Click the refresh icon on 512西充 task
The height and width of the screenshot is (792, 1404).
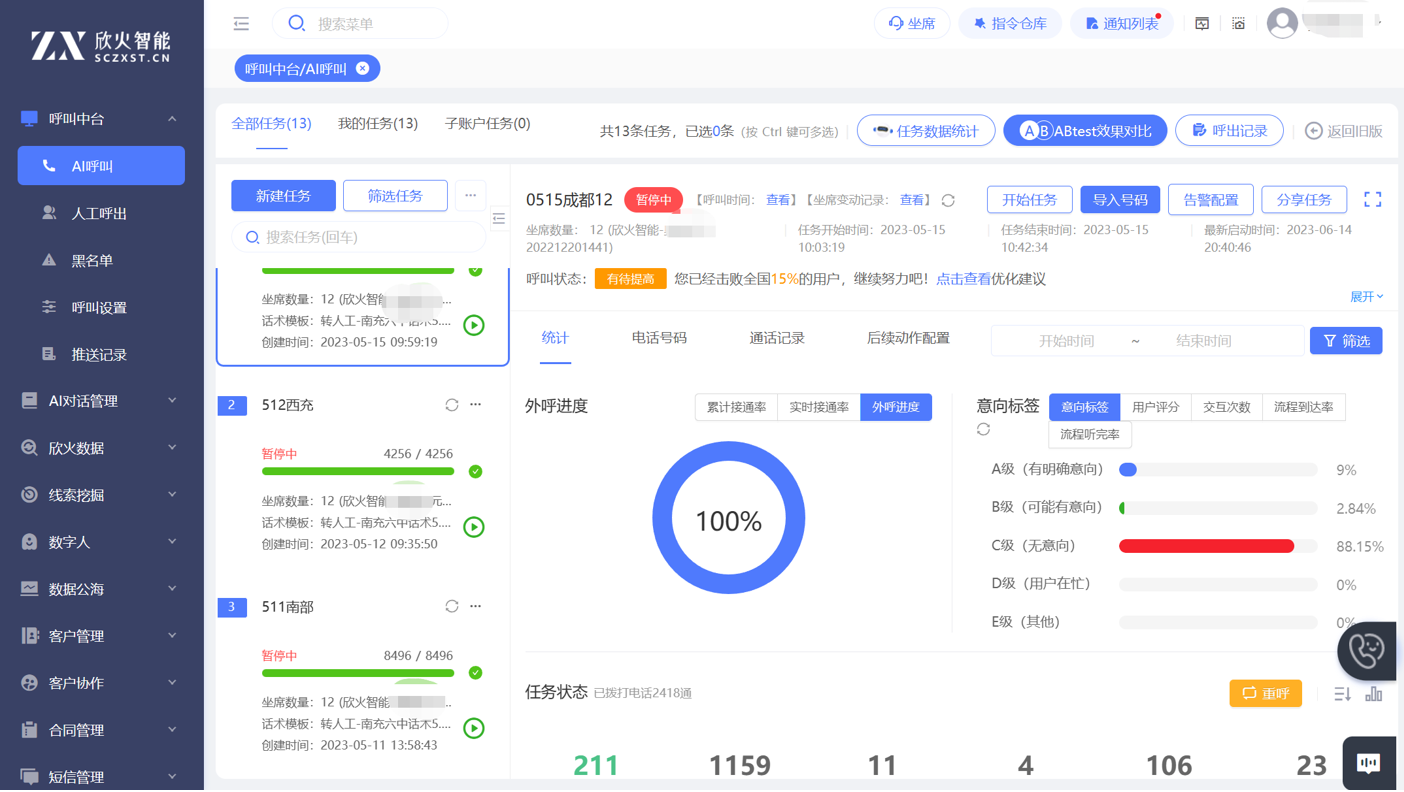coord(452,405)
